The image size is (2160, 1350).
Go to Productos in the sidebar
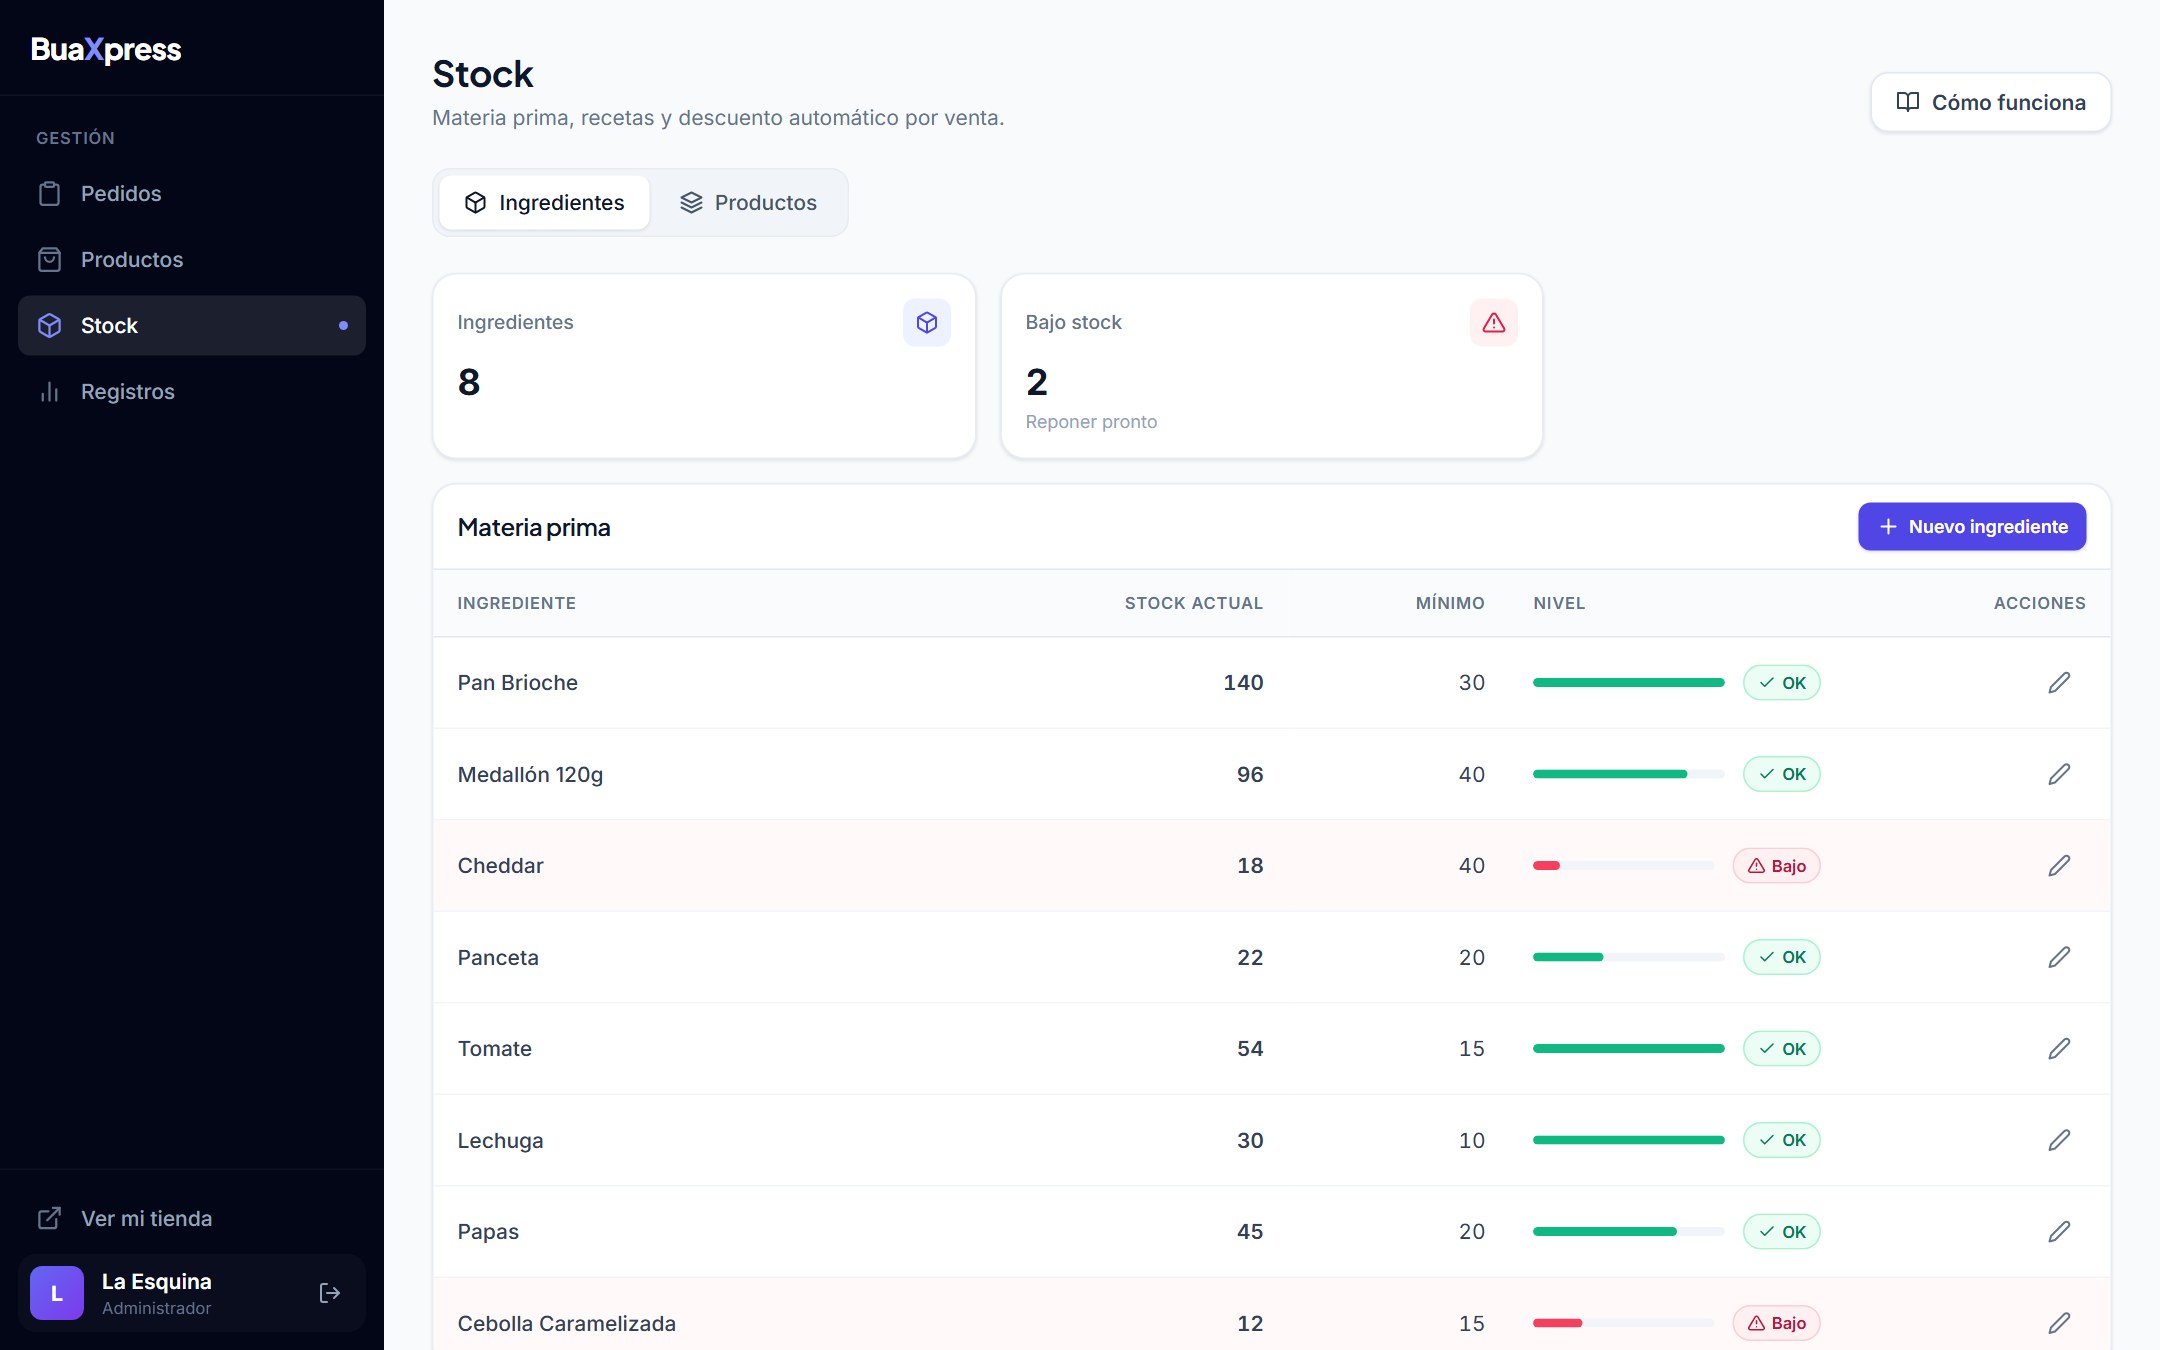click(192, 259)
